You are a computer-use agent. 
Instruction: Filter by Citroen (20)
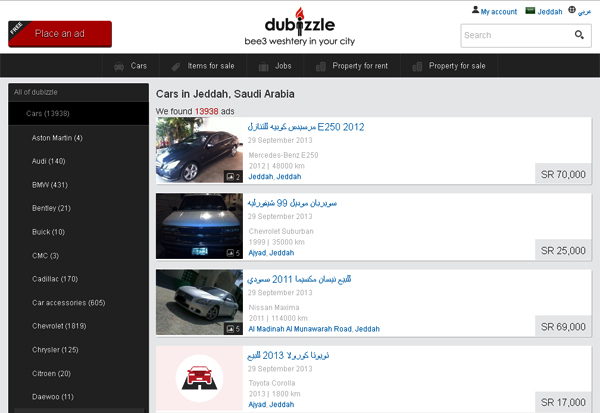51,374
